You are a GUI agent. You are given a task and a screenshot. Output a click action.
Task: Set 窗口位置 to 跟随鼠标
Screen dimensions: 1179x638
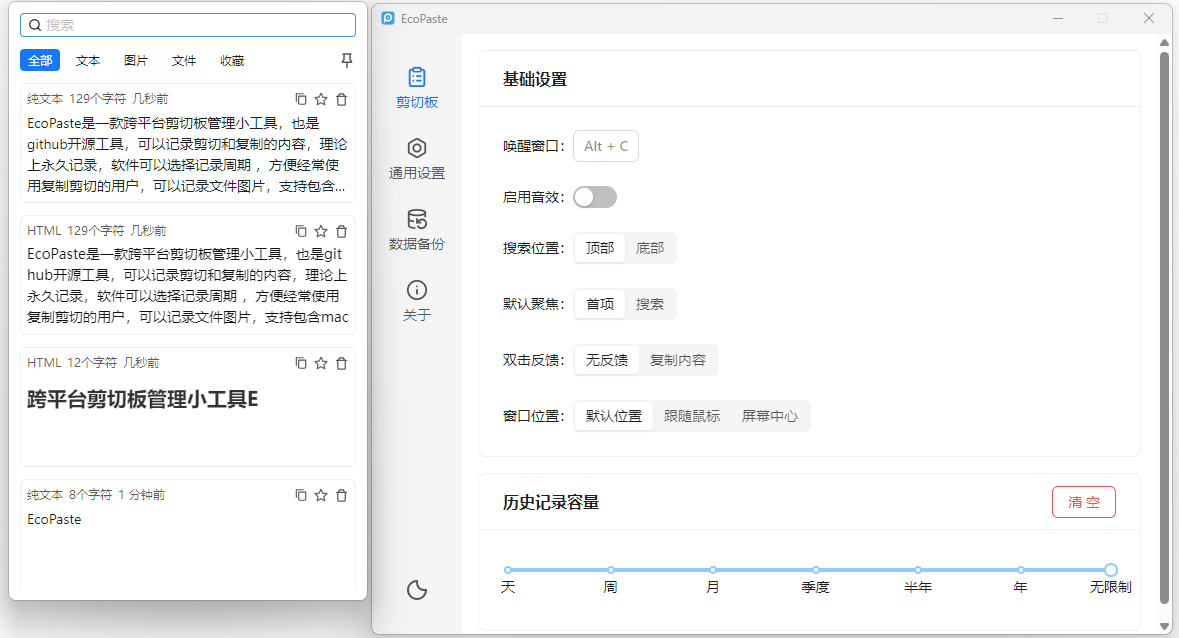click(692, 416)
